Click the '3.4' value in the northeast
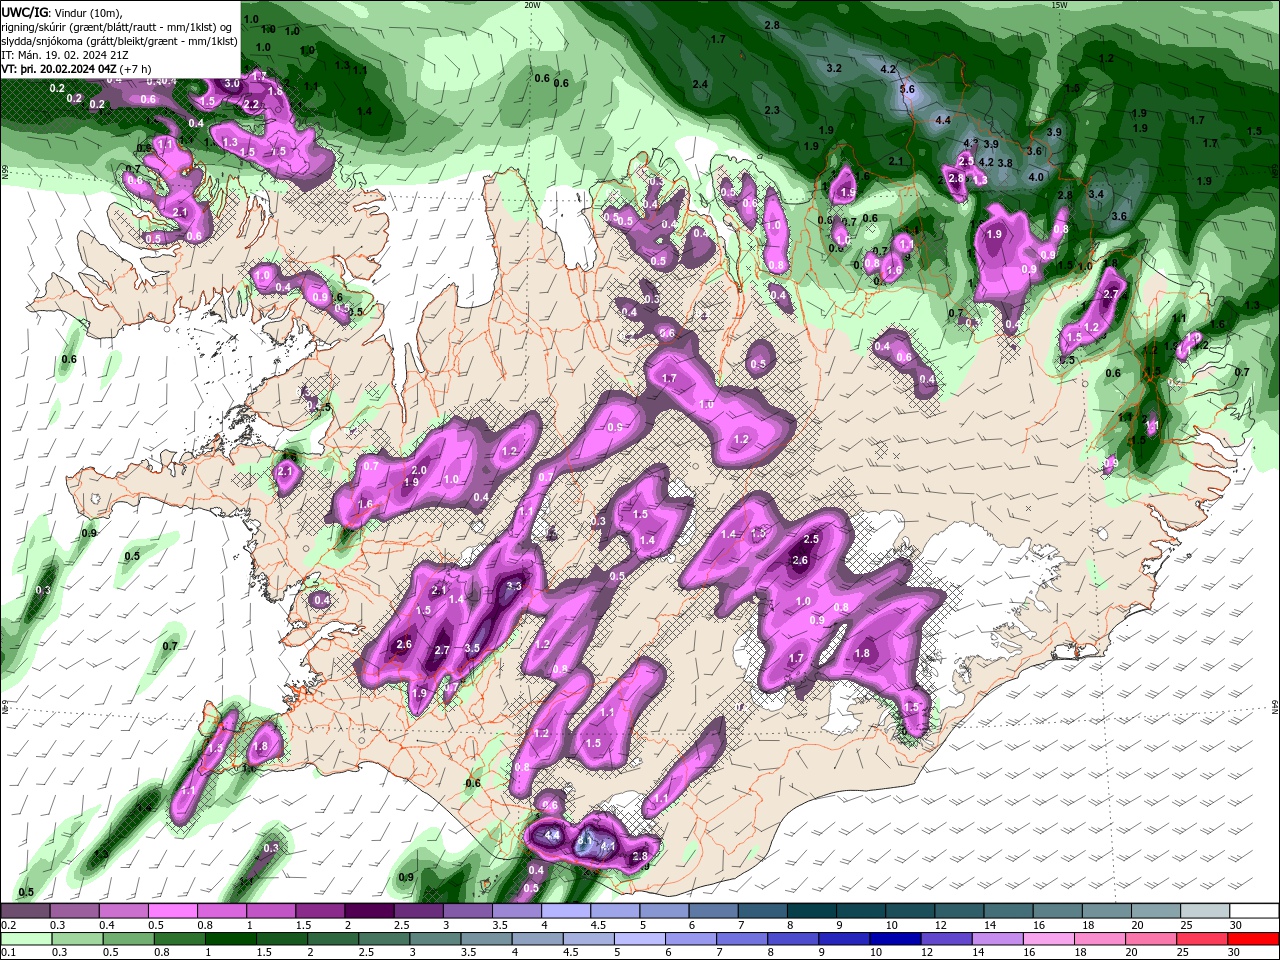Viewport: 1280px width, 960px height. [1096, 194]
